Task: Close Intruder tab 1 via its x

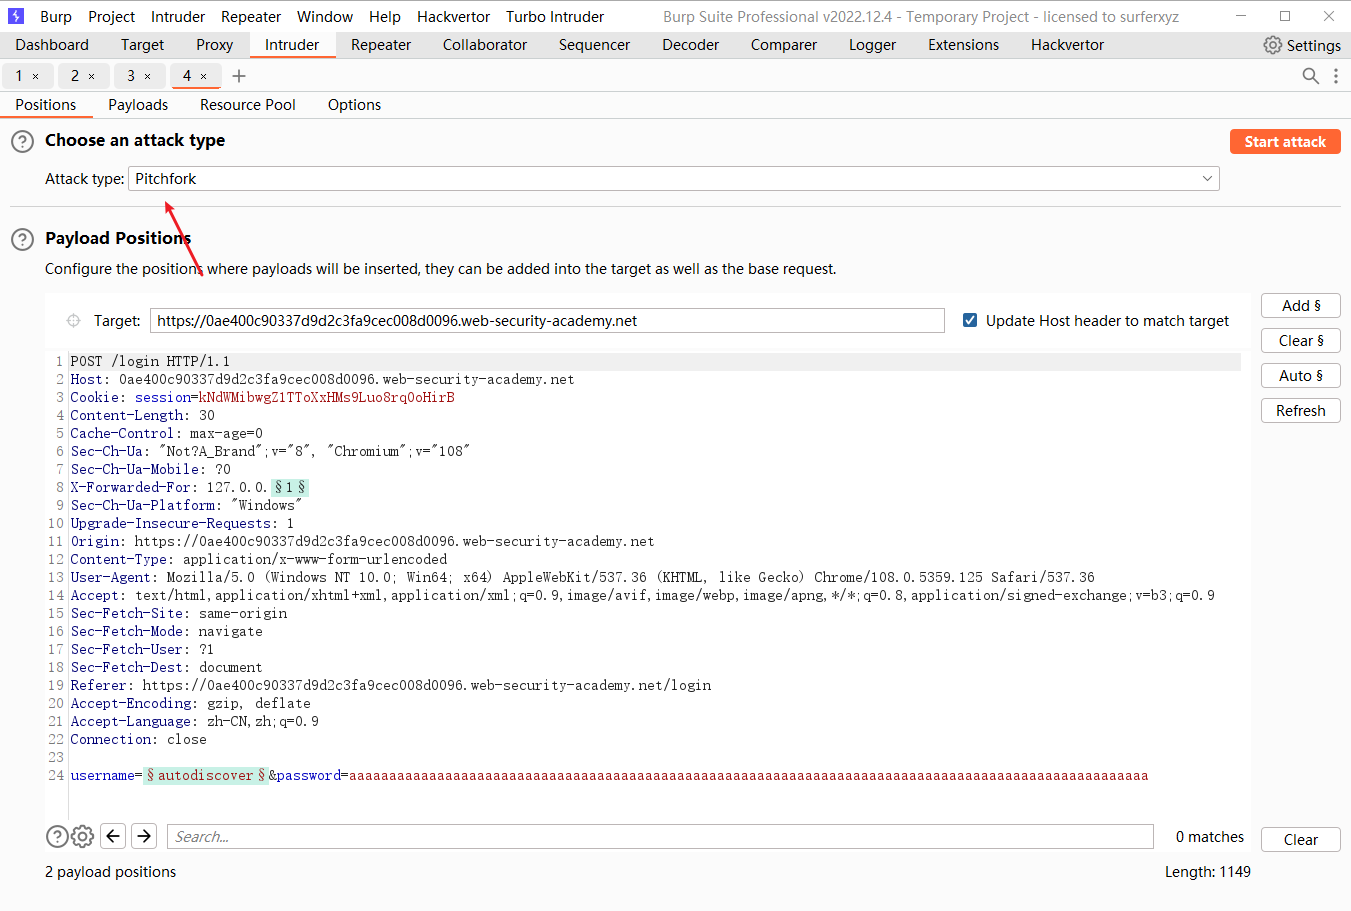Action: [x=36, y=76]
